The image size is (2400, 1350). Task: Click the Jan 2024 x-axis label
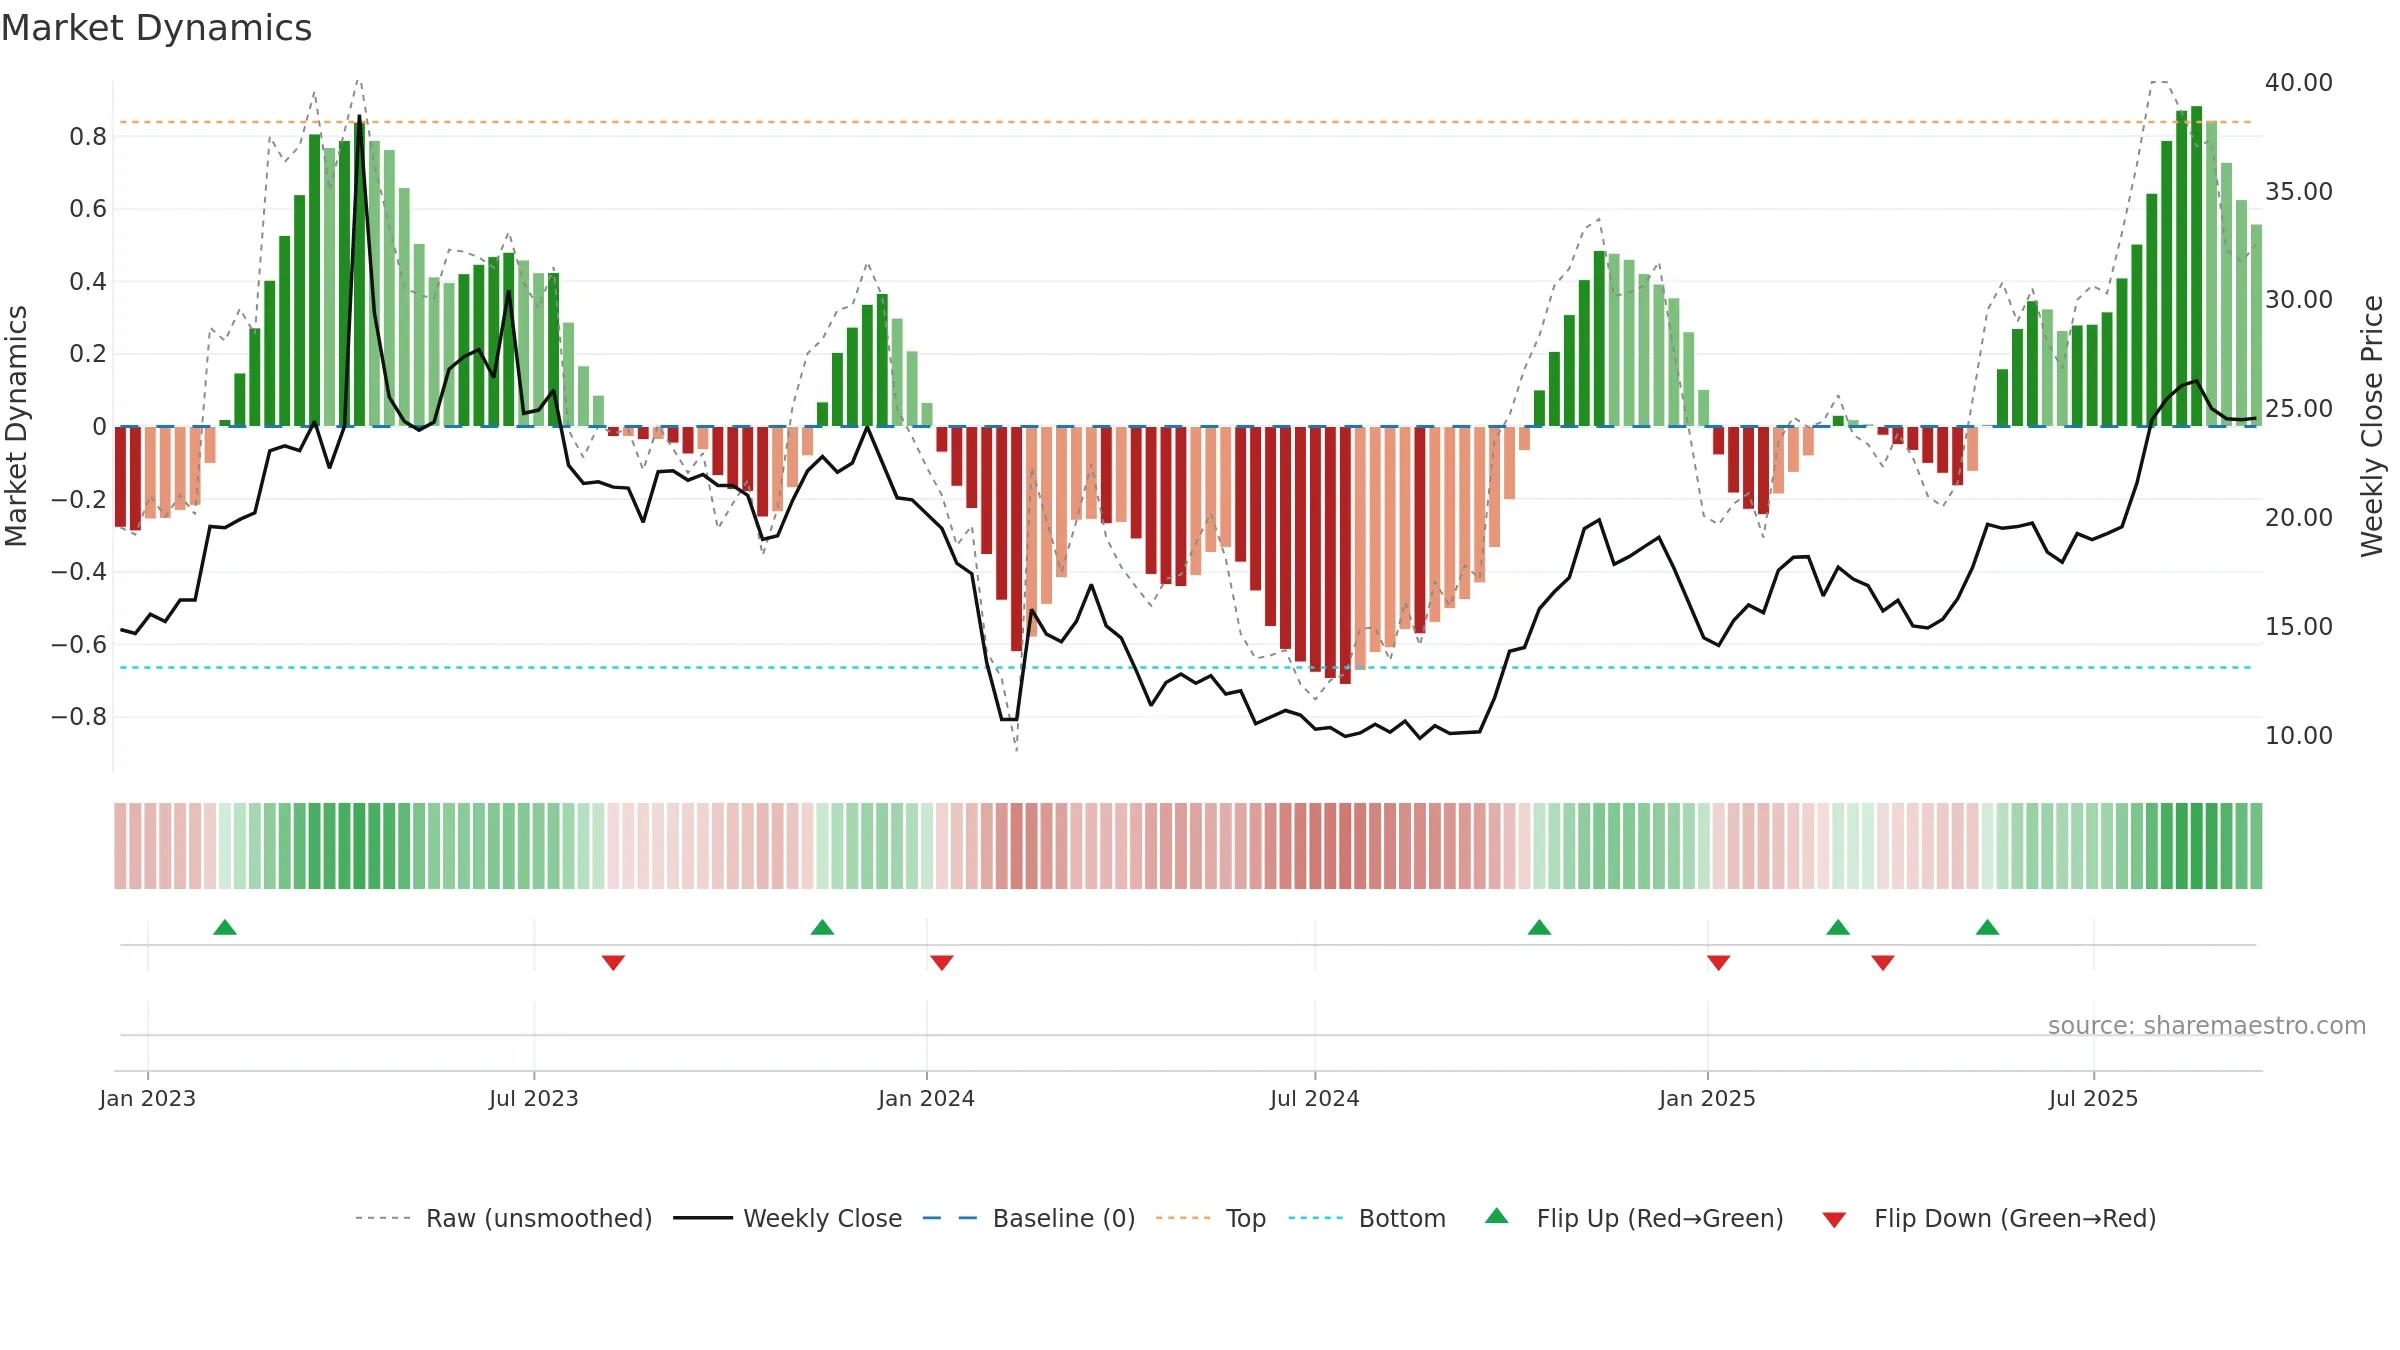(926, 1098)
